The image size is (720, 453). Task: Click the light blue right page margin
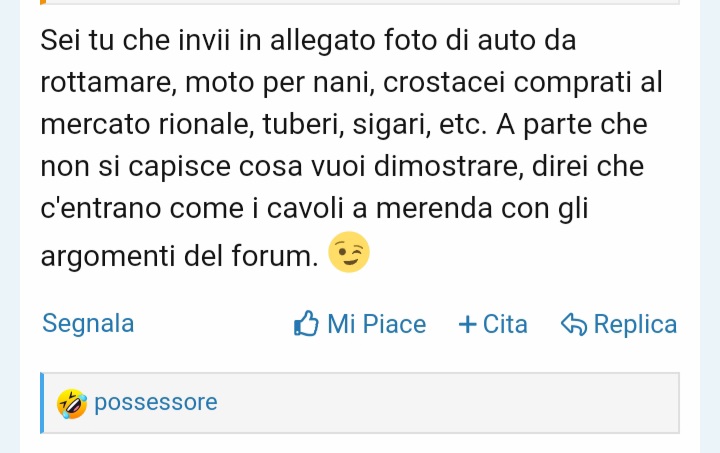(710, 226)
